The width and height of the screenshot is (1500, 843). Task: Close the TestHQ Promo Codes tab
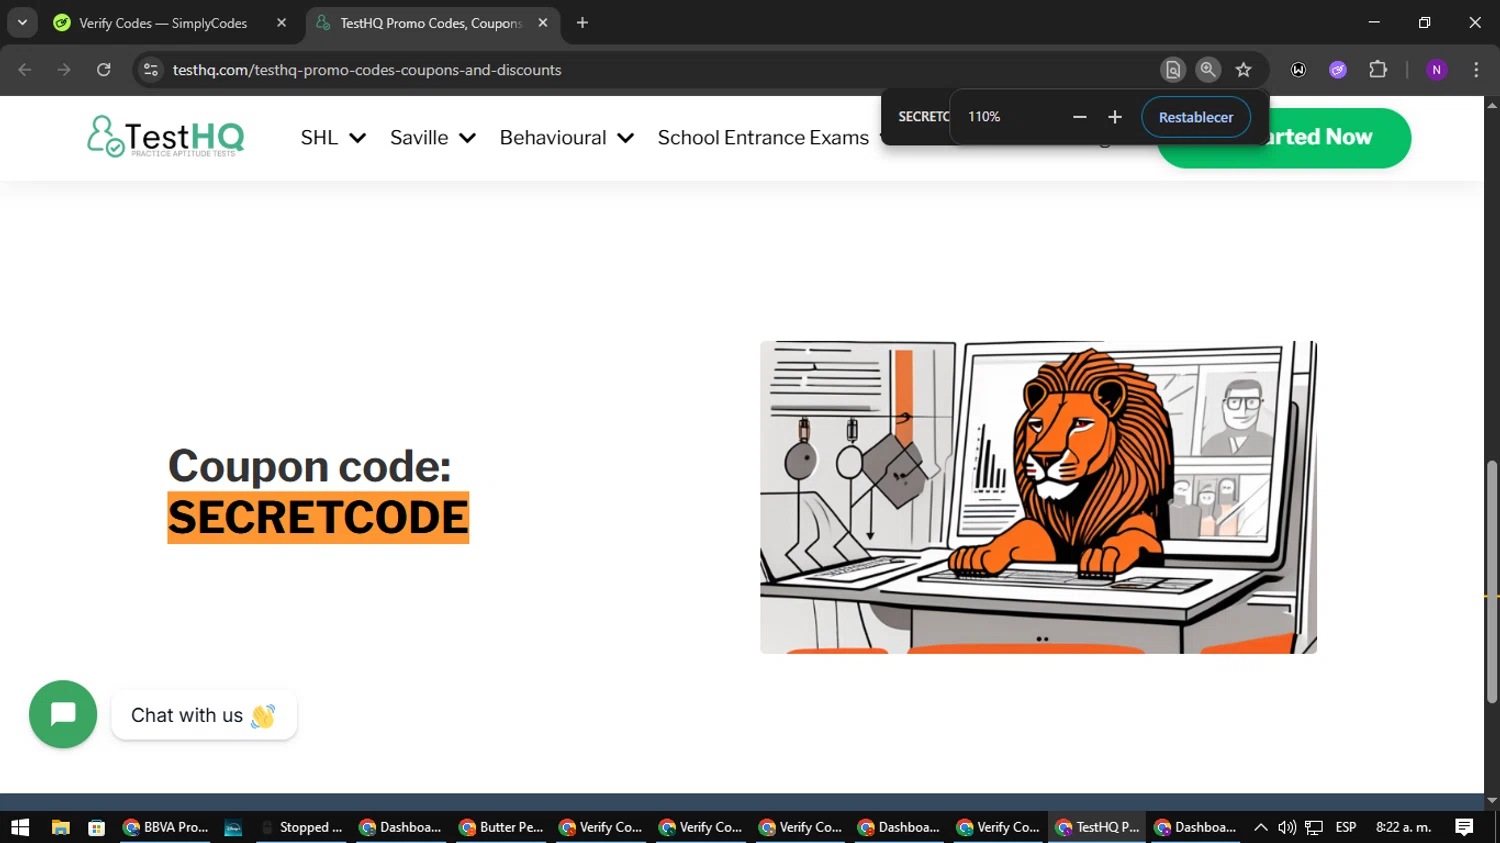[x=543, y=23]
